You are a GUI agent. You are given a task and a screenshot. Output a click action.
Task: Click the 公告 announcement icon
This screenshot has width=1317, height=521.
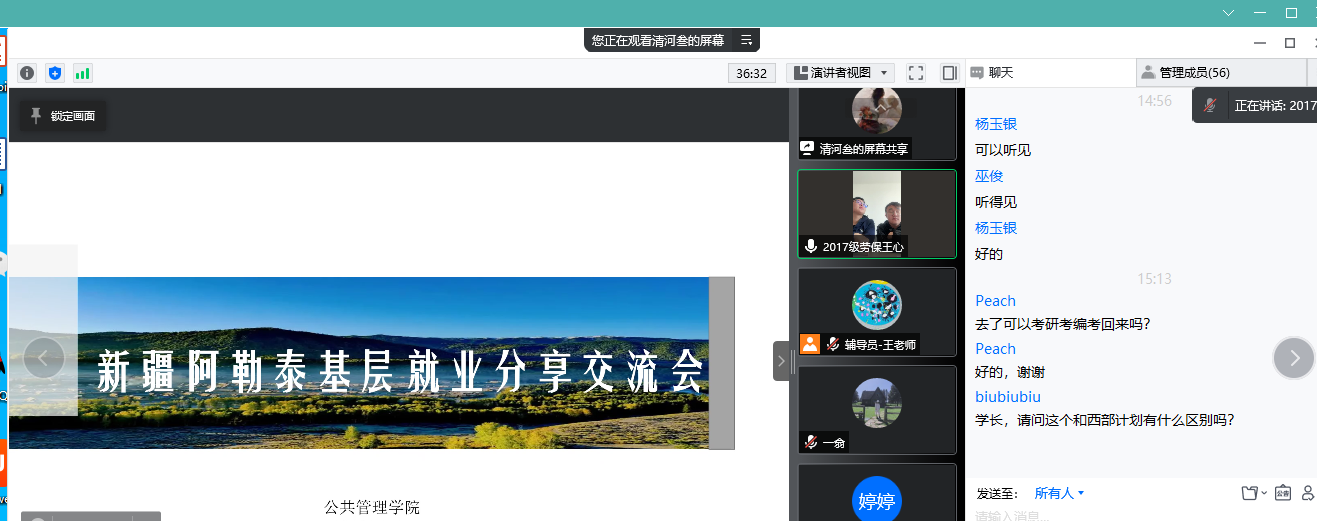tap(1282, 493)
